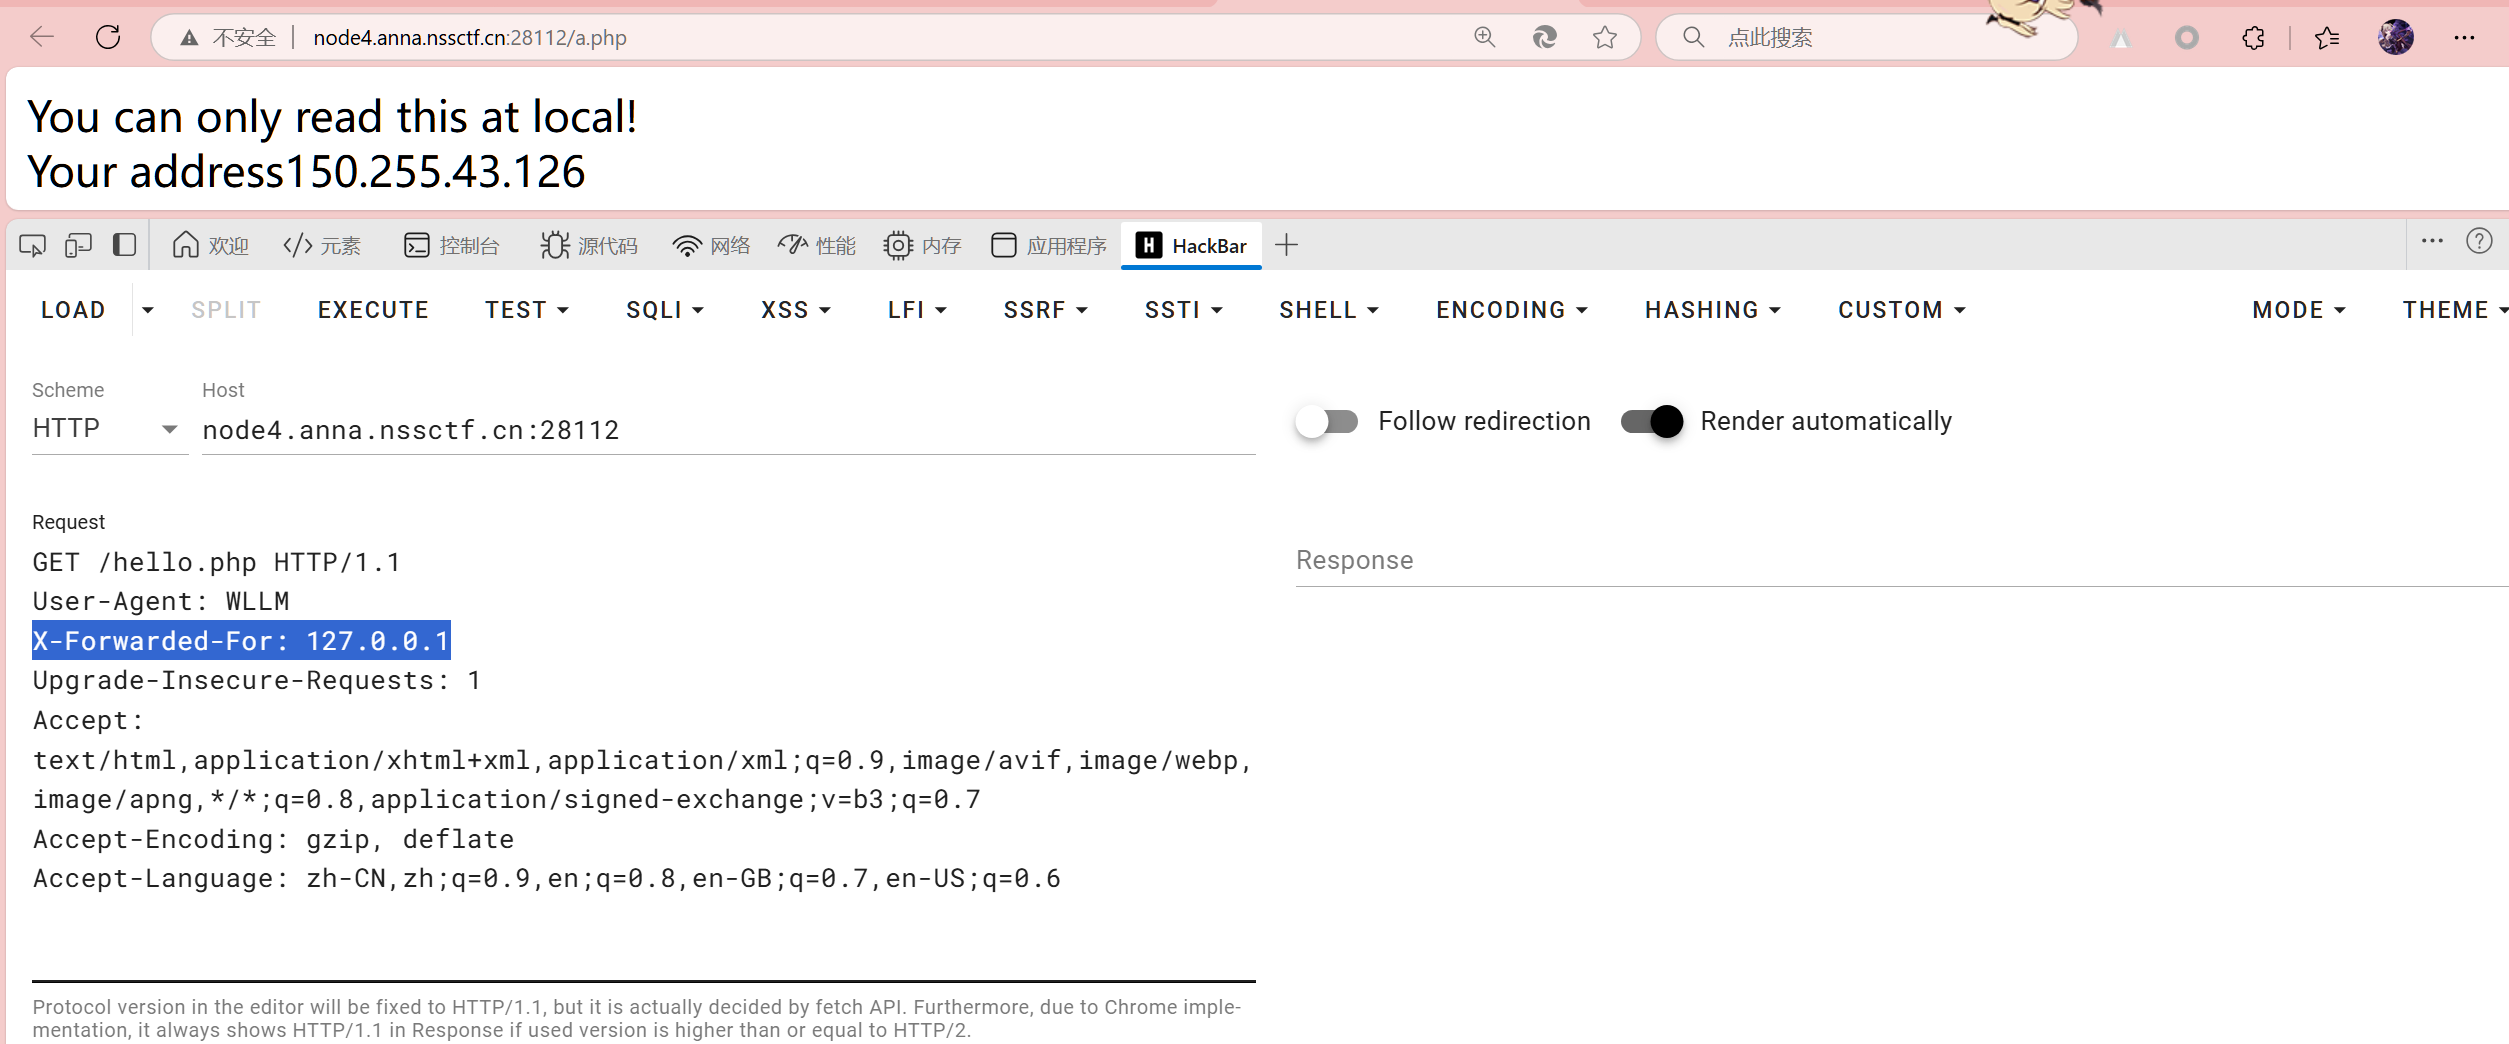Open the arrow dropdown beside LOAD
This screenshot has width=2509, height=1044.
tap(148, 310)
